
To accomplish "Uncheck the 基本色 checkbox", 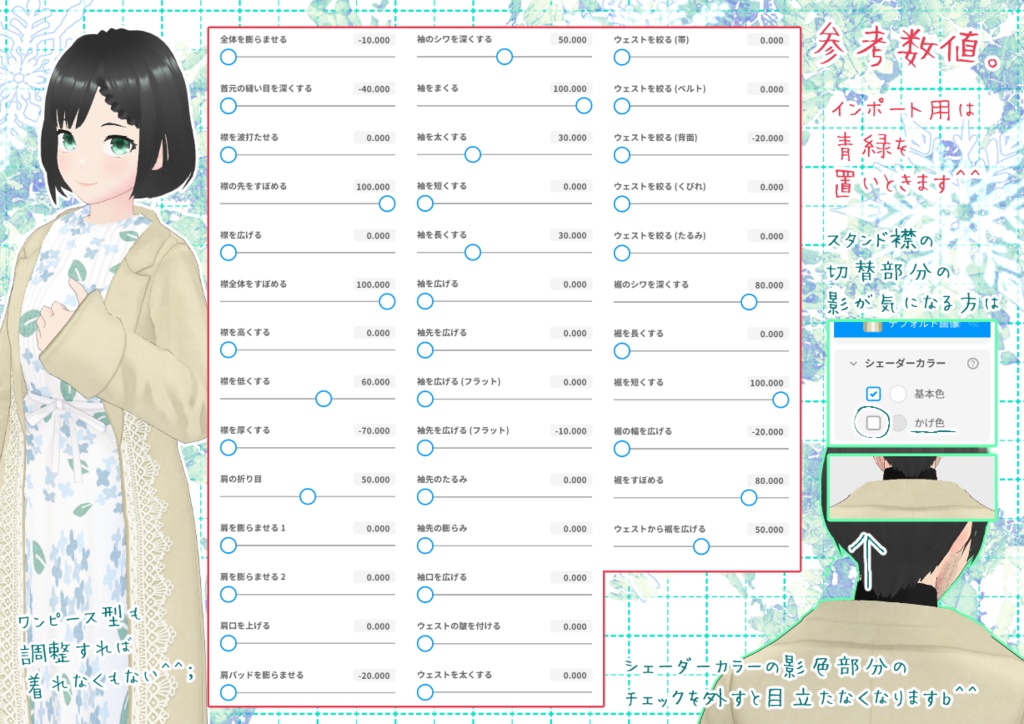I will click(x=873, y=394).
